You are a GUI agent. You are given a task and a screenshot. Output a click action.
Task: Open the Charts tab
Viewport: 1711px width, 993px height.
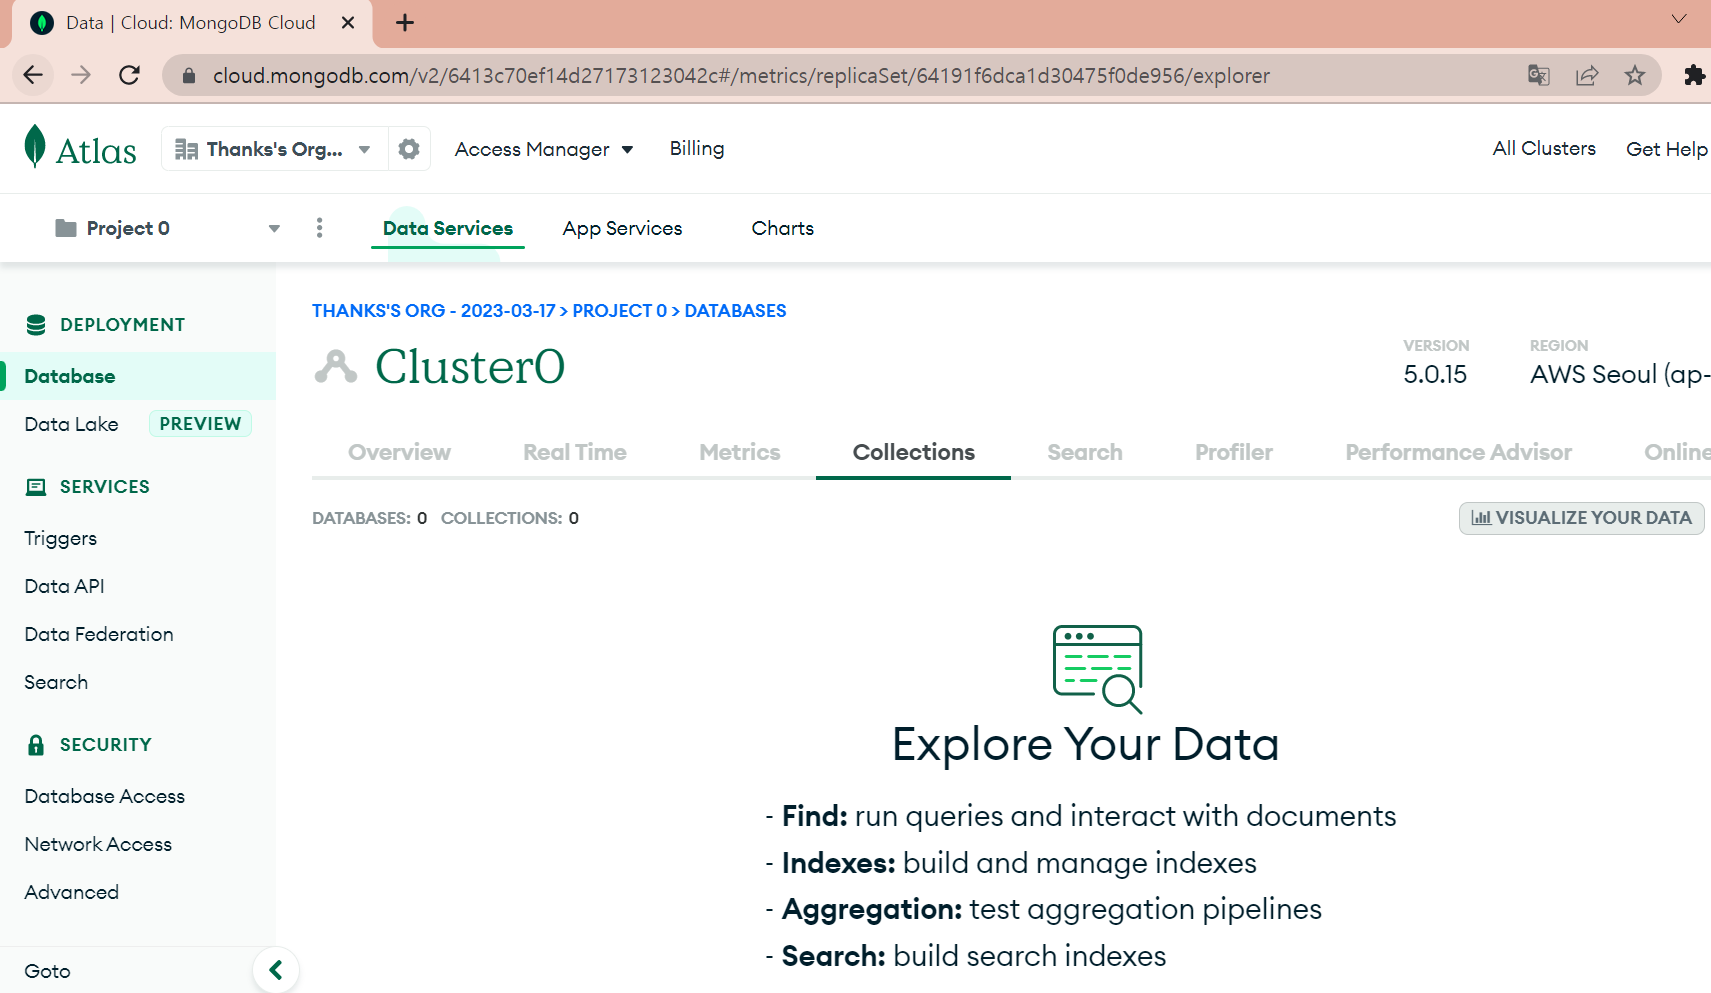783,228
